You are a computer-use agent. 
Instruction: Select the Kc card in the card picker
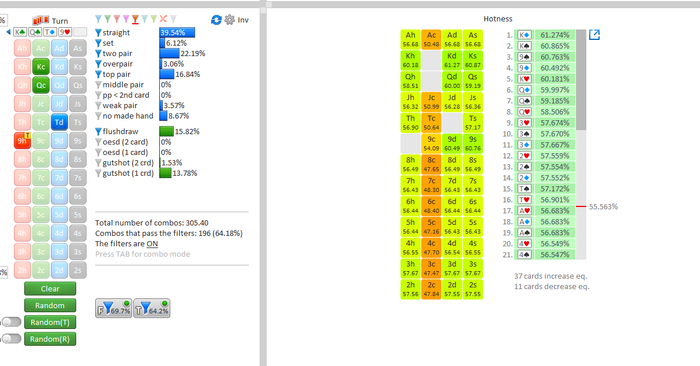click(41, 67)
